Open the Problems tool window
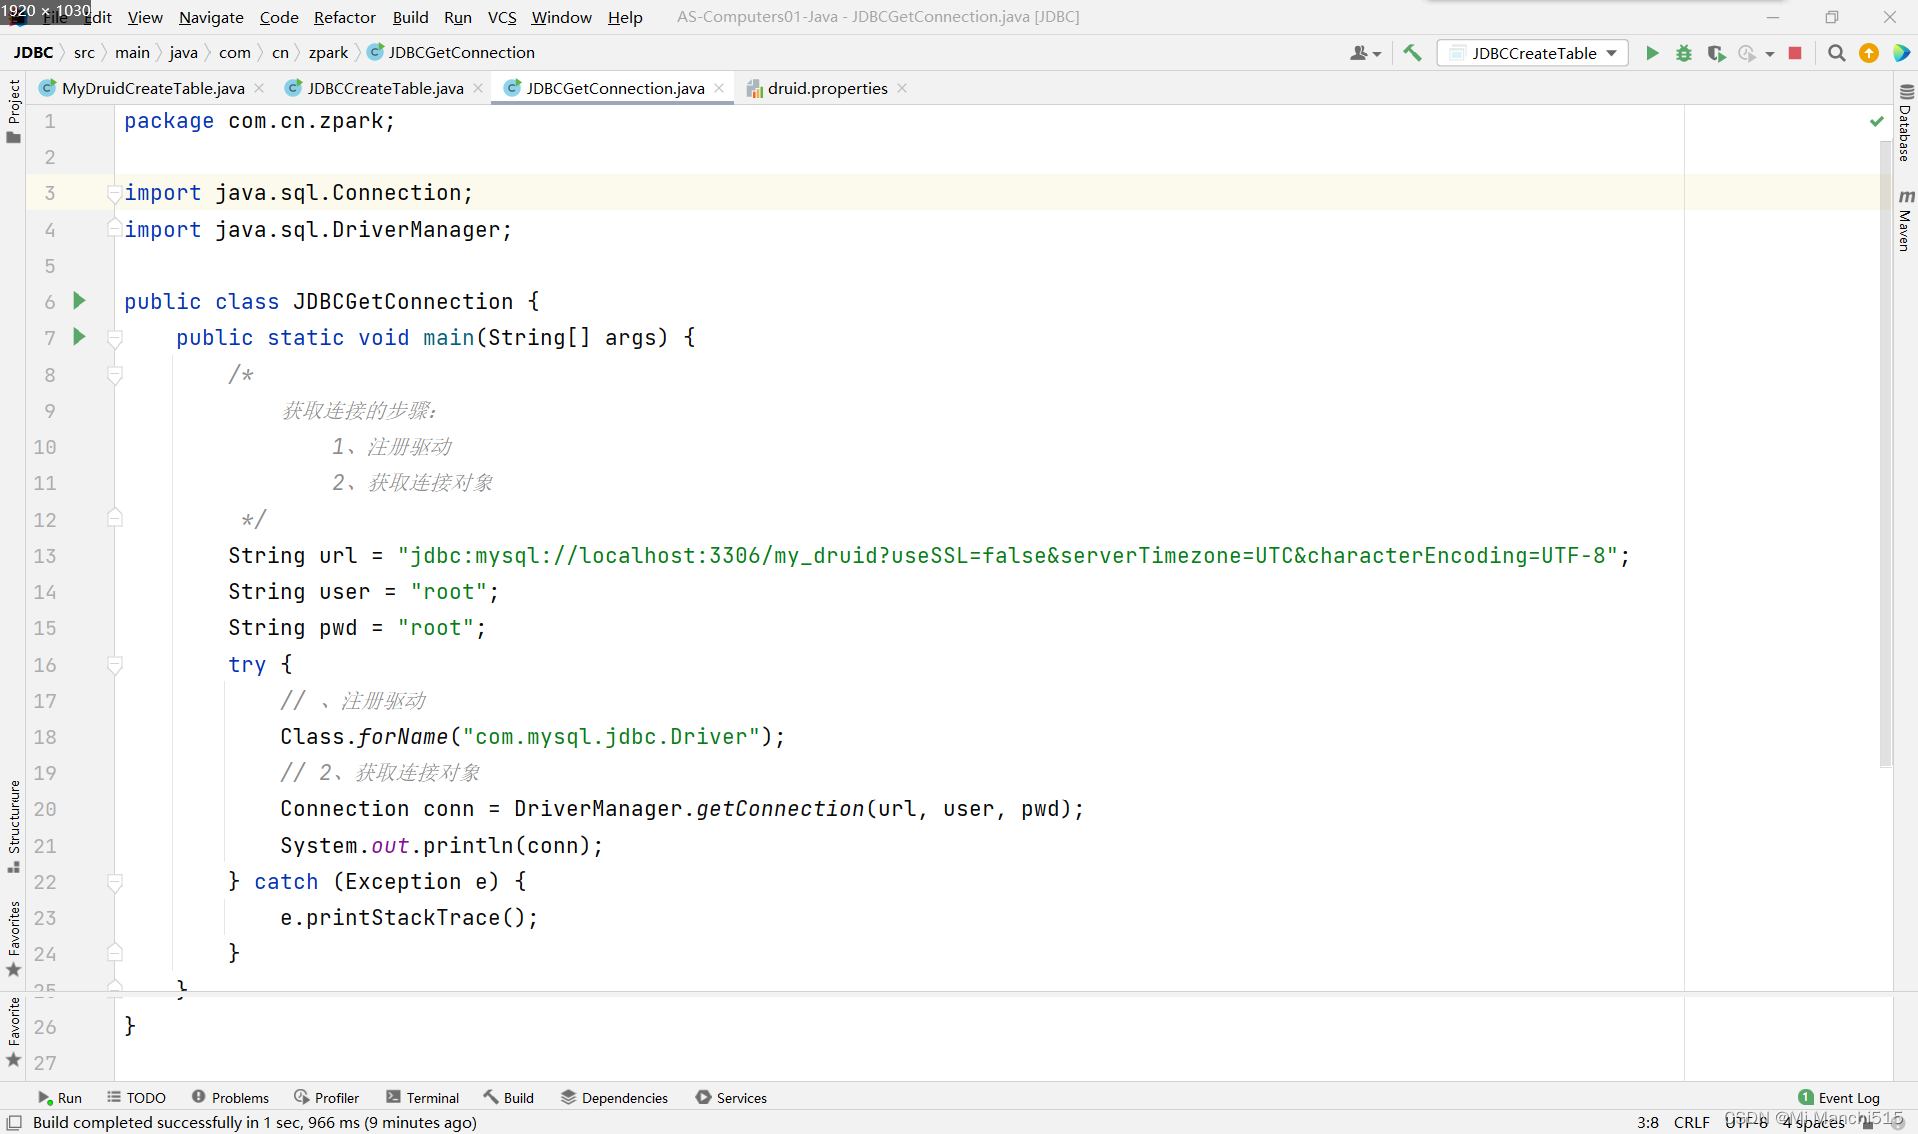 (230, 1097)
